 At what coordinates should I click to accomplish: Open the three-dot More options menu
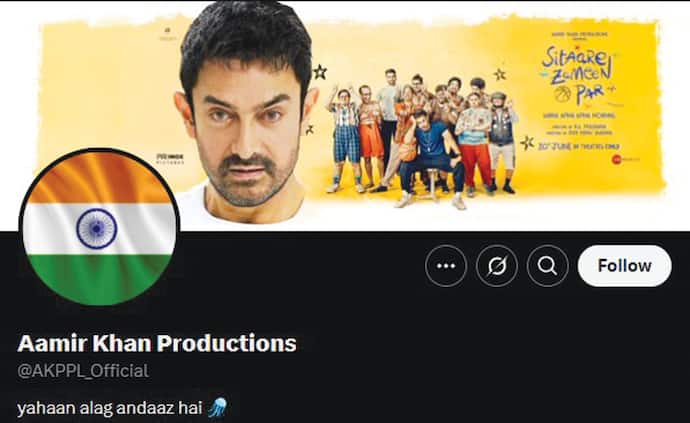click(446, 266)
